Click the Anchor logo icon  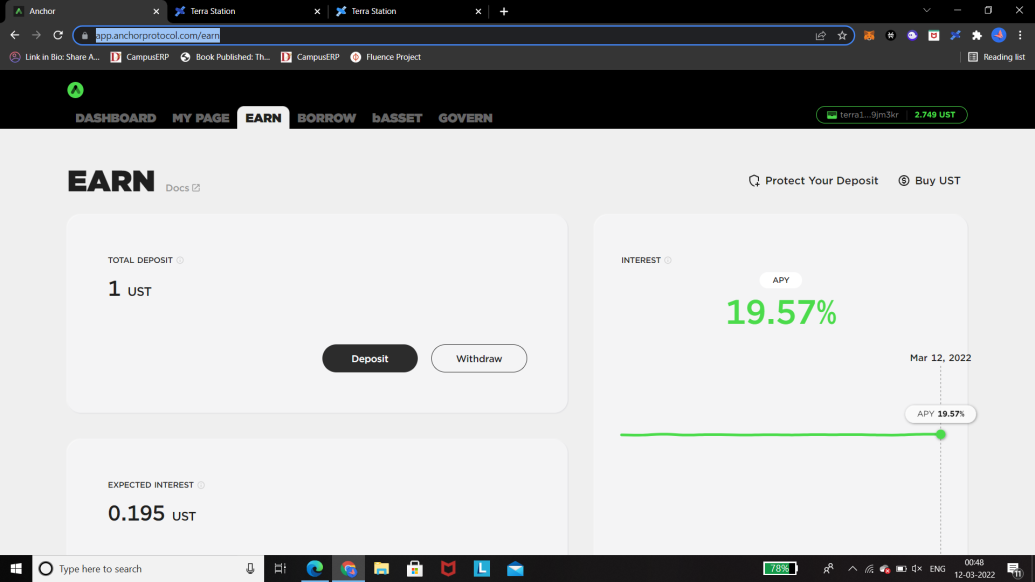point(75,90)
